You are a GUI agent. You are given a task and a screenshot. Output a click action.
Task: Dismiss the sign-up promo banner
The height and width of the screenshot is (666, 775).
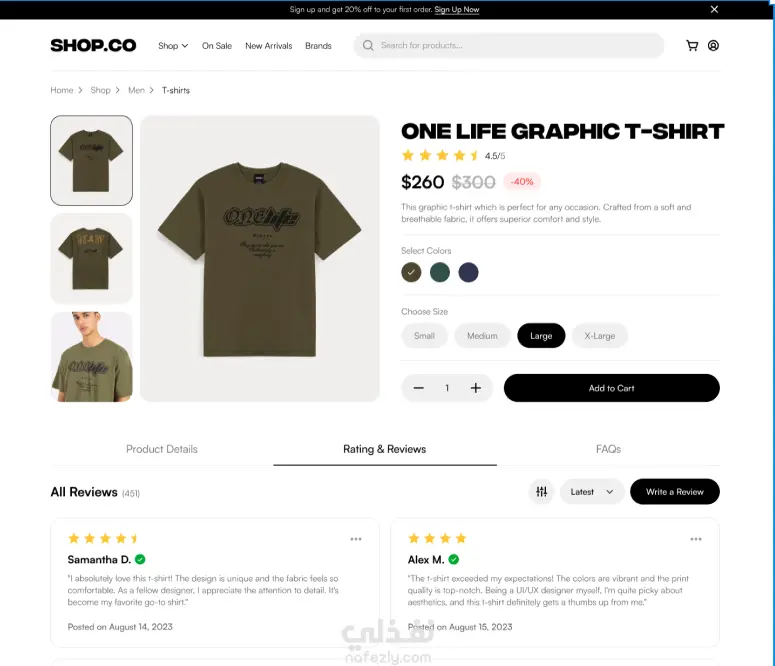(714, 9)
